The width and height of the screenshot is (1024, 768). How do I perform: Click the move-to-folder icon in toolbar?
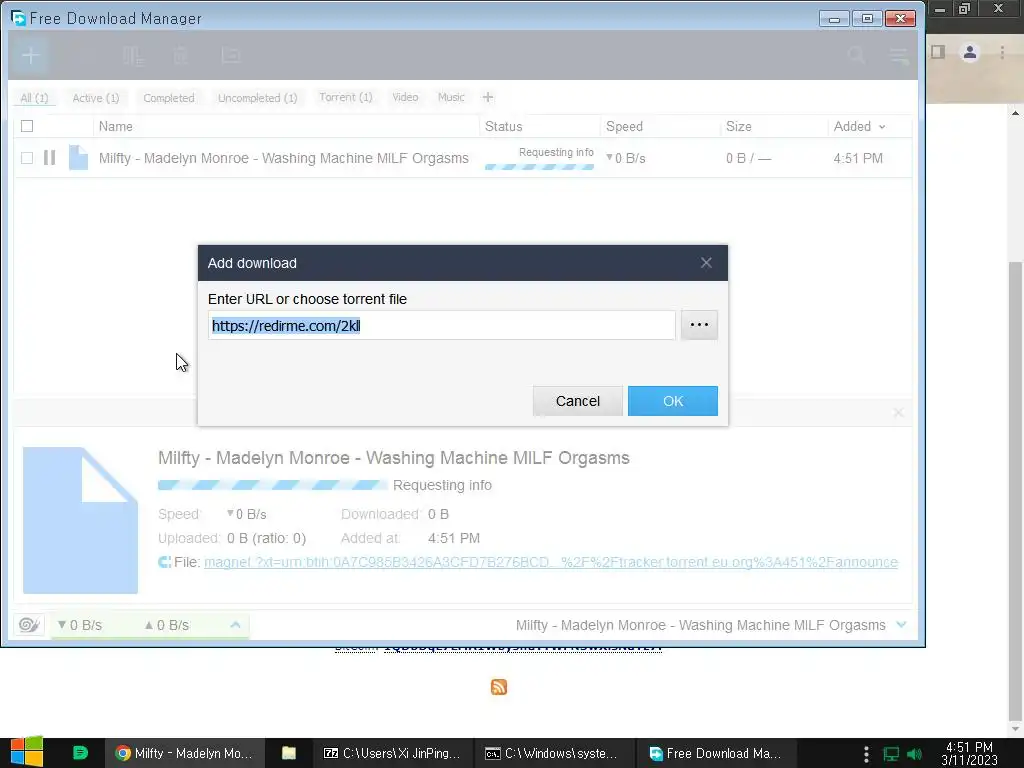(231, 56)
